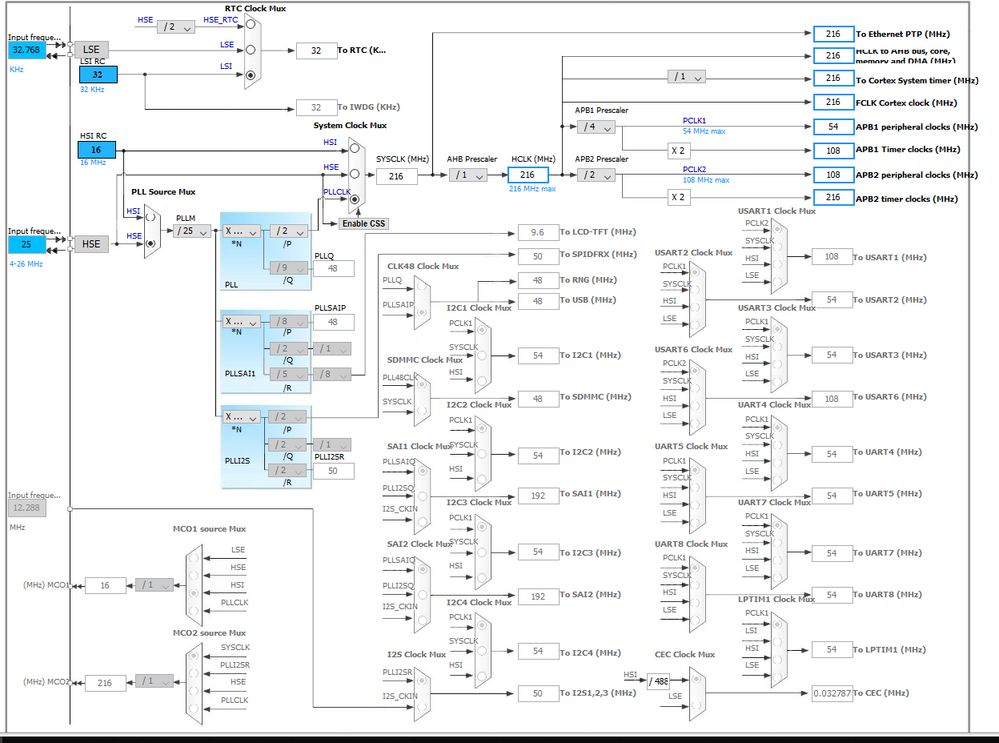Open the AHB Prescaler /1 dropdown
The image size is (999, 743).
pos(468,175)
